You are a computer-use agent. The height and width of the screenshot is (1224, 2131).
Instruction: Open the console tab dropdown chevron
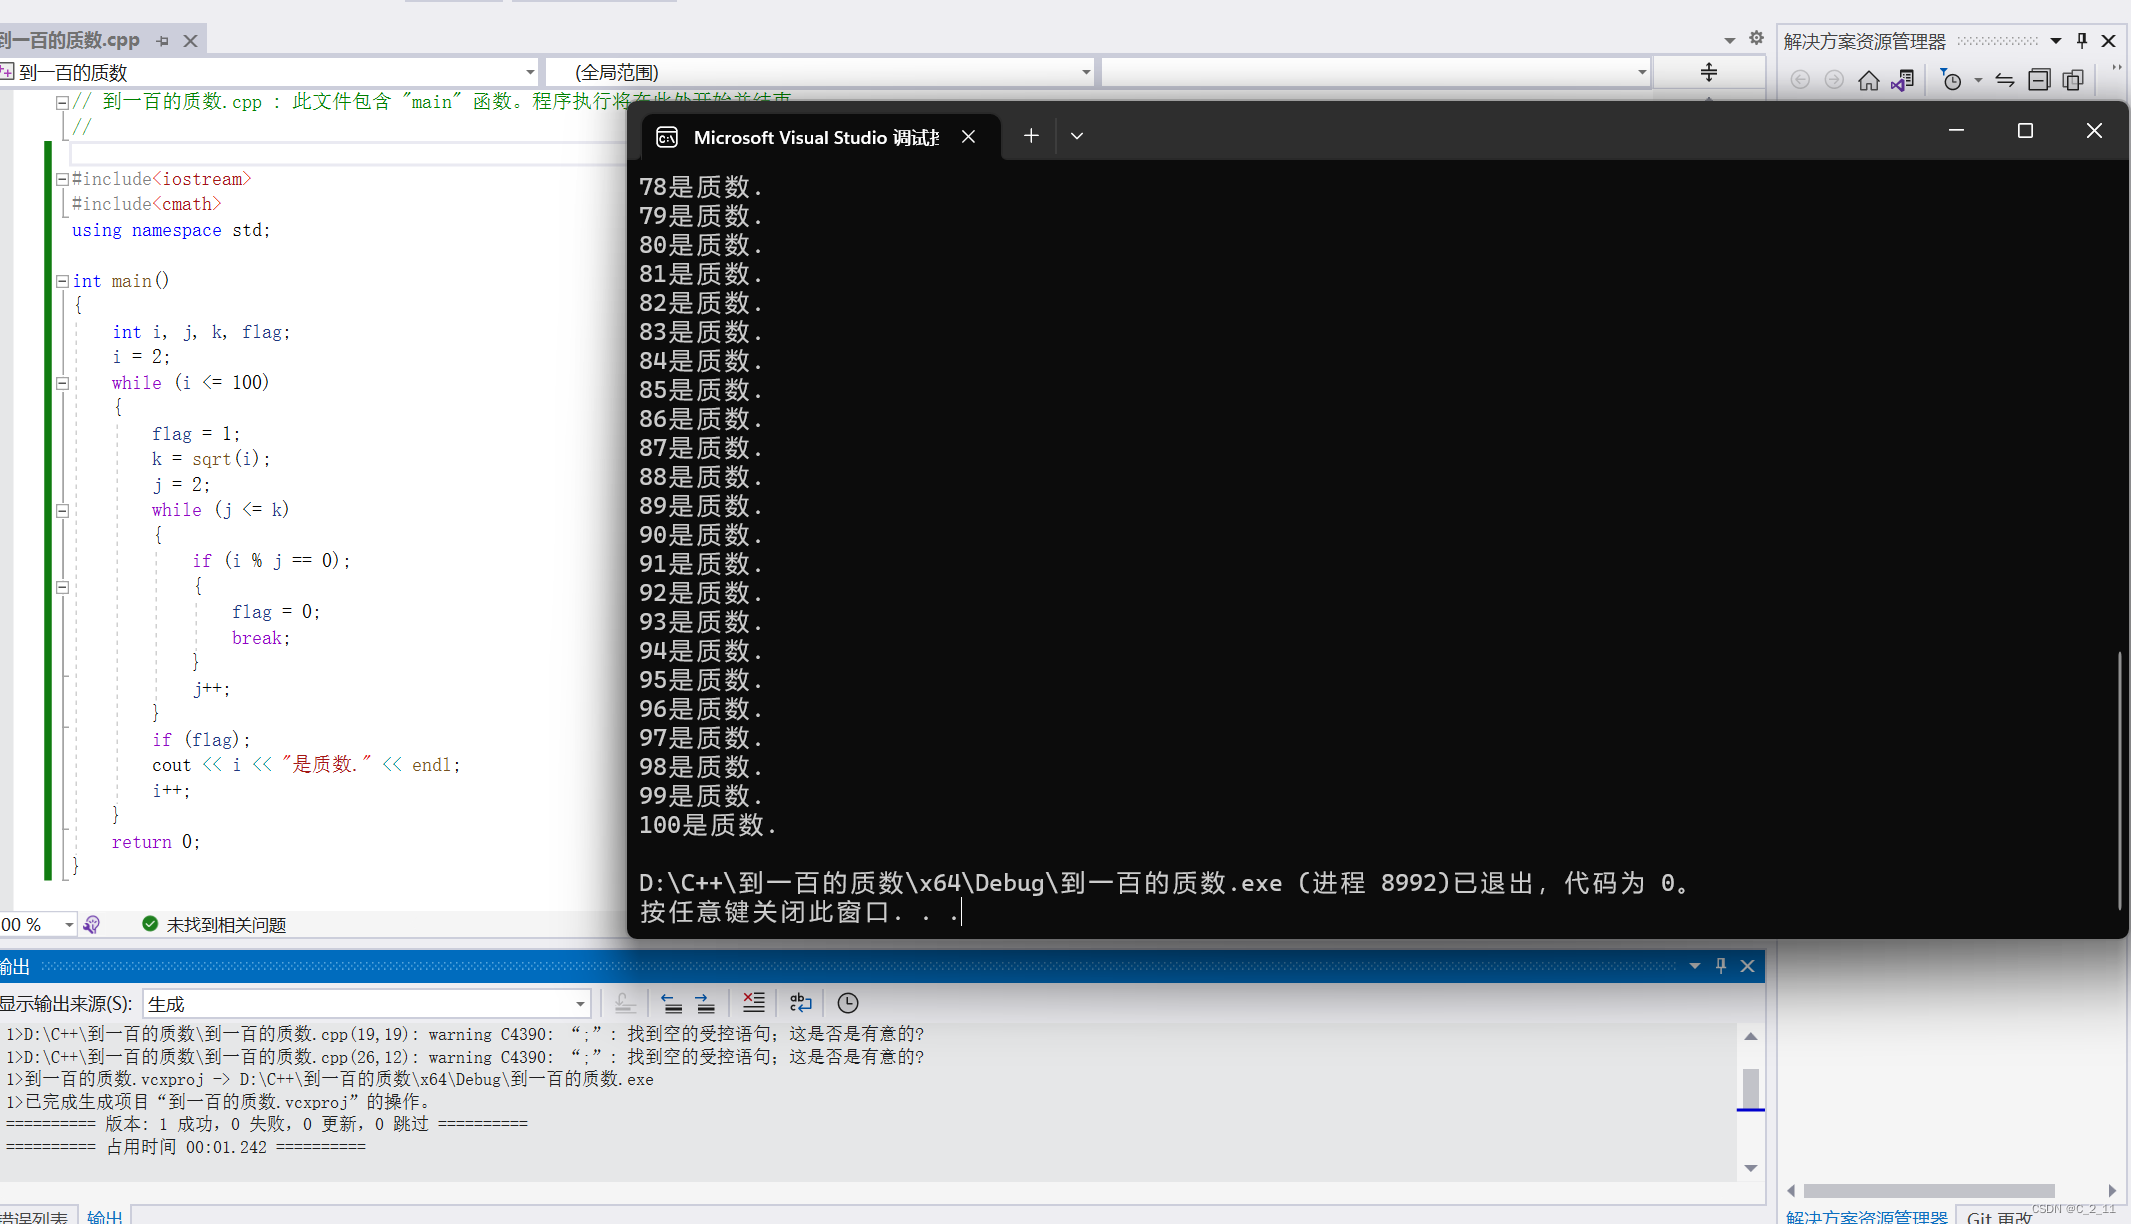(1077, 135)
